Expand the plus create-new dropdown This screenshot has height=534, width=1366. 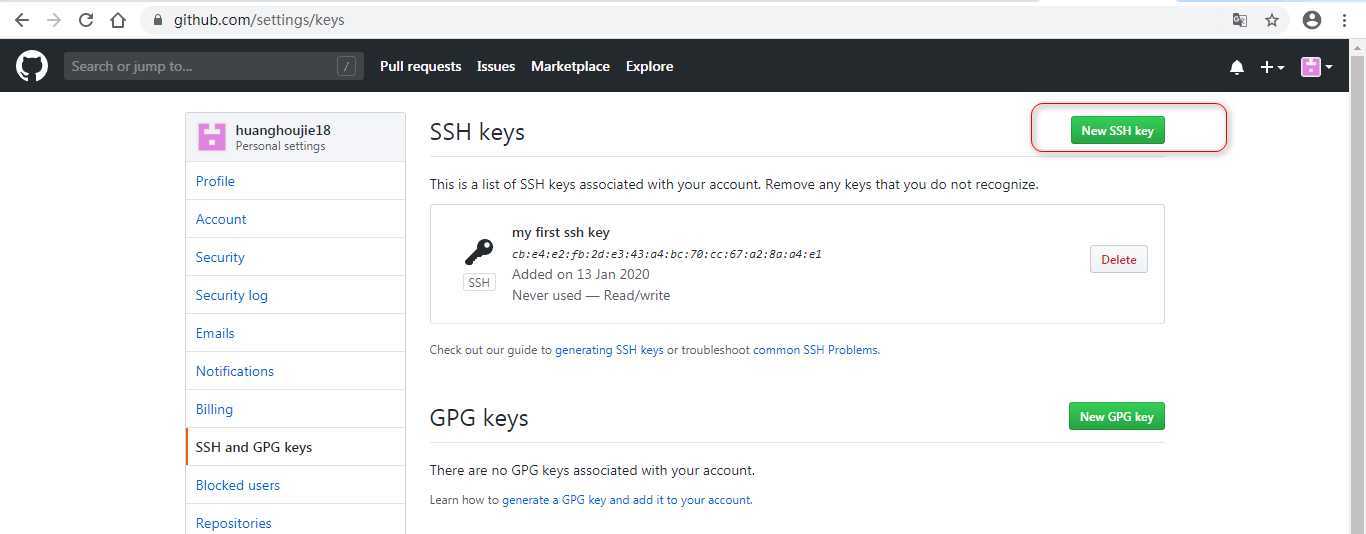pyautogui.click(x=1272, y=67)
